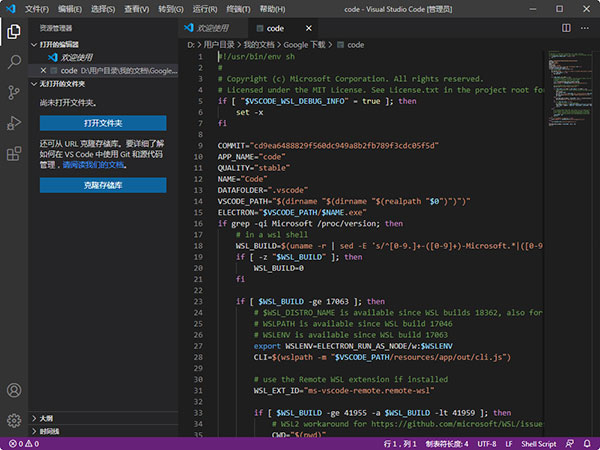Image resolution: width=600 pixels, height=450 pixels.
Task: Switch to the 欢迎使用 editor tab
Action: click(x=210, y=29)
